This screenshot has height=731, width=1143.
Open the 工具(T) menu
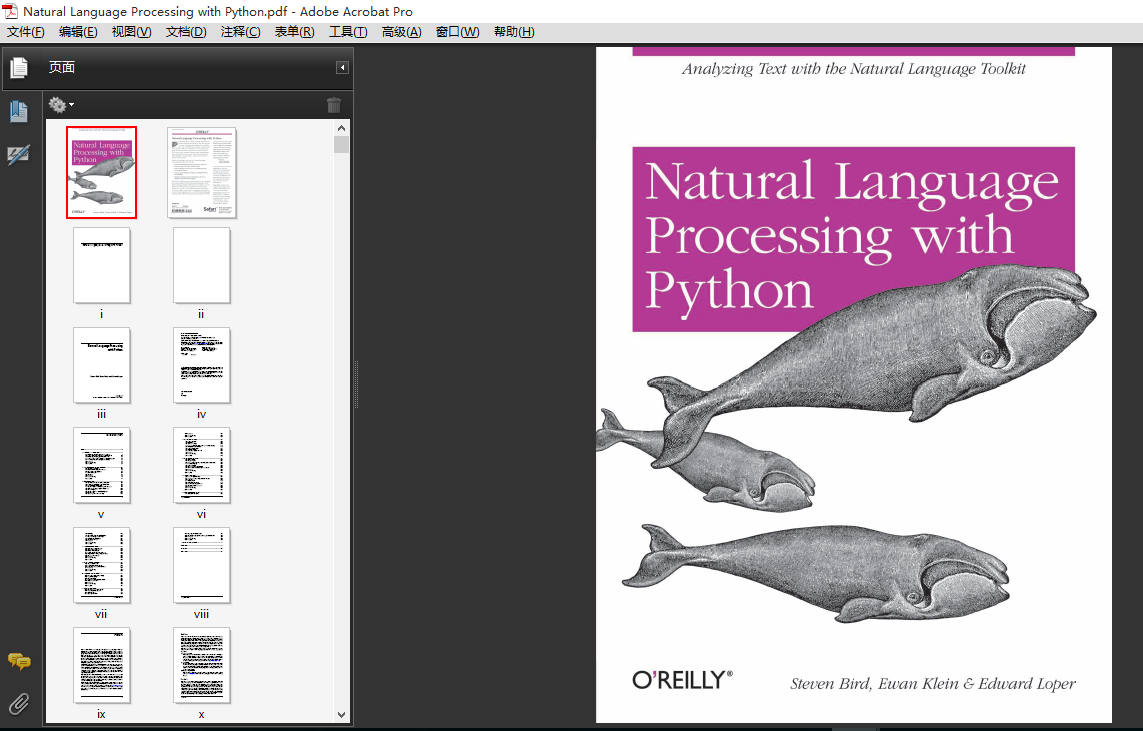coord(348,32)
